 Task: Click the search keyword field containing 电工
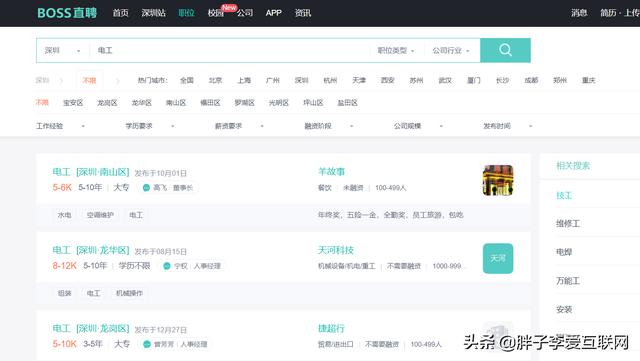[229, 51]
